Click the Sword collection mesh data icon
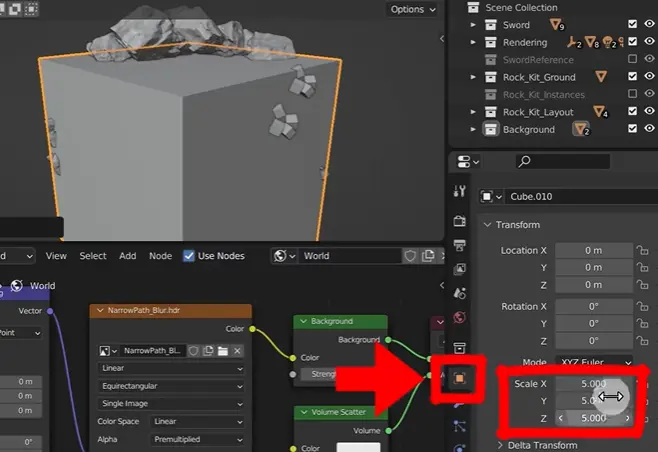Screen dimensions: 658x452 click(x=556, y=25)
